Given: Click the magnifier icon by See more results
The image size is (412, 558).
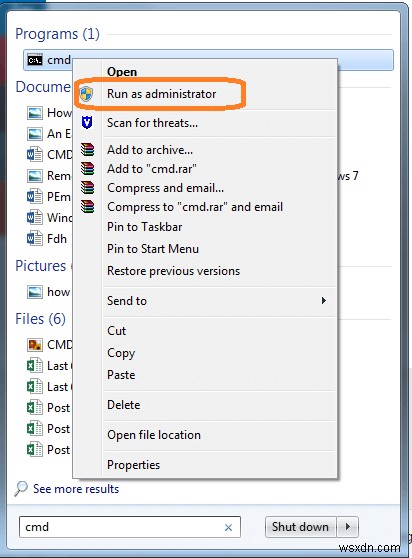Looking at the screenshot, I should pyautogui.click(x=21, y=488).
